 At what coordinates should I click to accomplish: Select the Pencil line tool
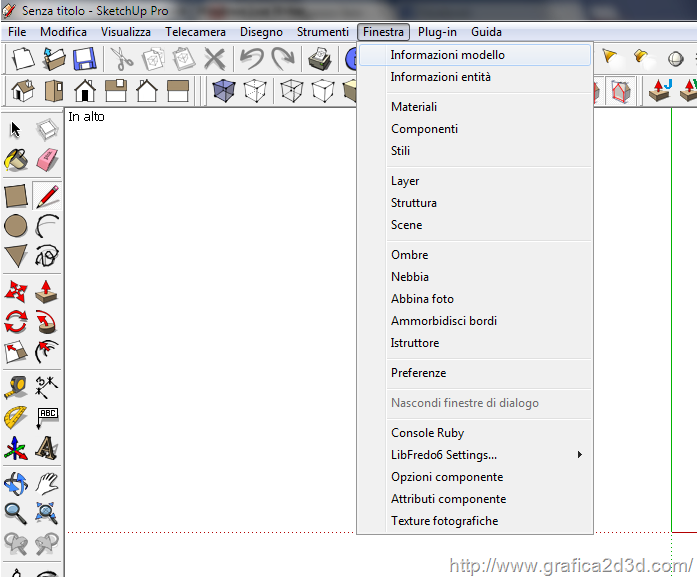(47, 196)
